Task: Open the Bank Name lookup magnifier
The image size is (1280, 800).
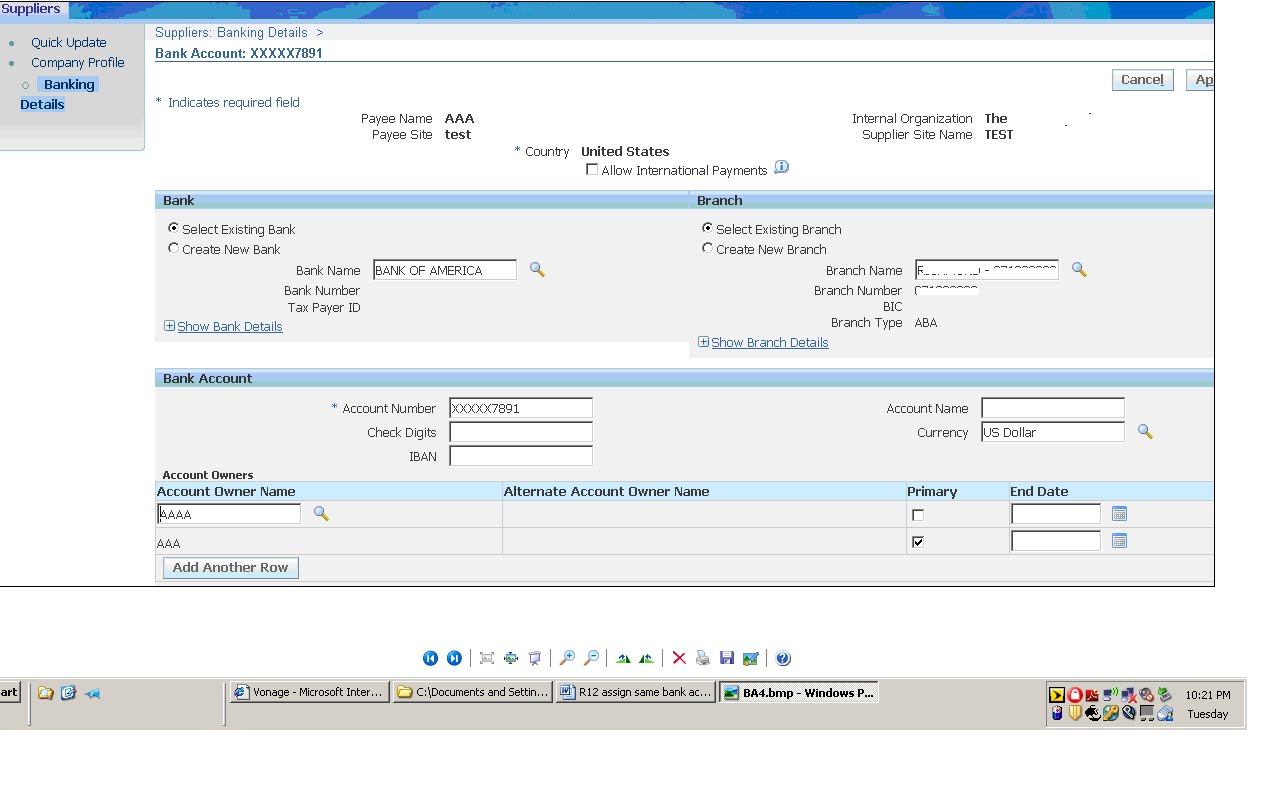Action: point(537,269)
